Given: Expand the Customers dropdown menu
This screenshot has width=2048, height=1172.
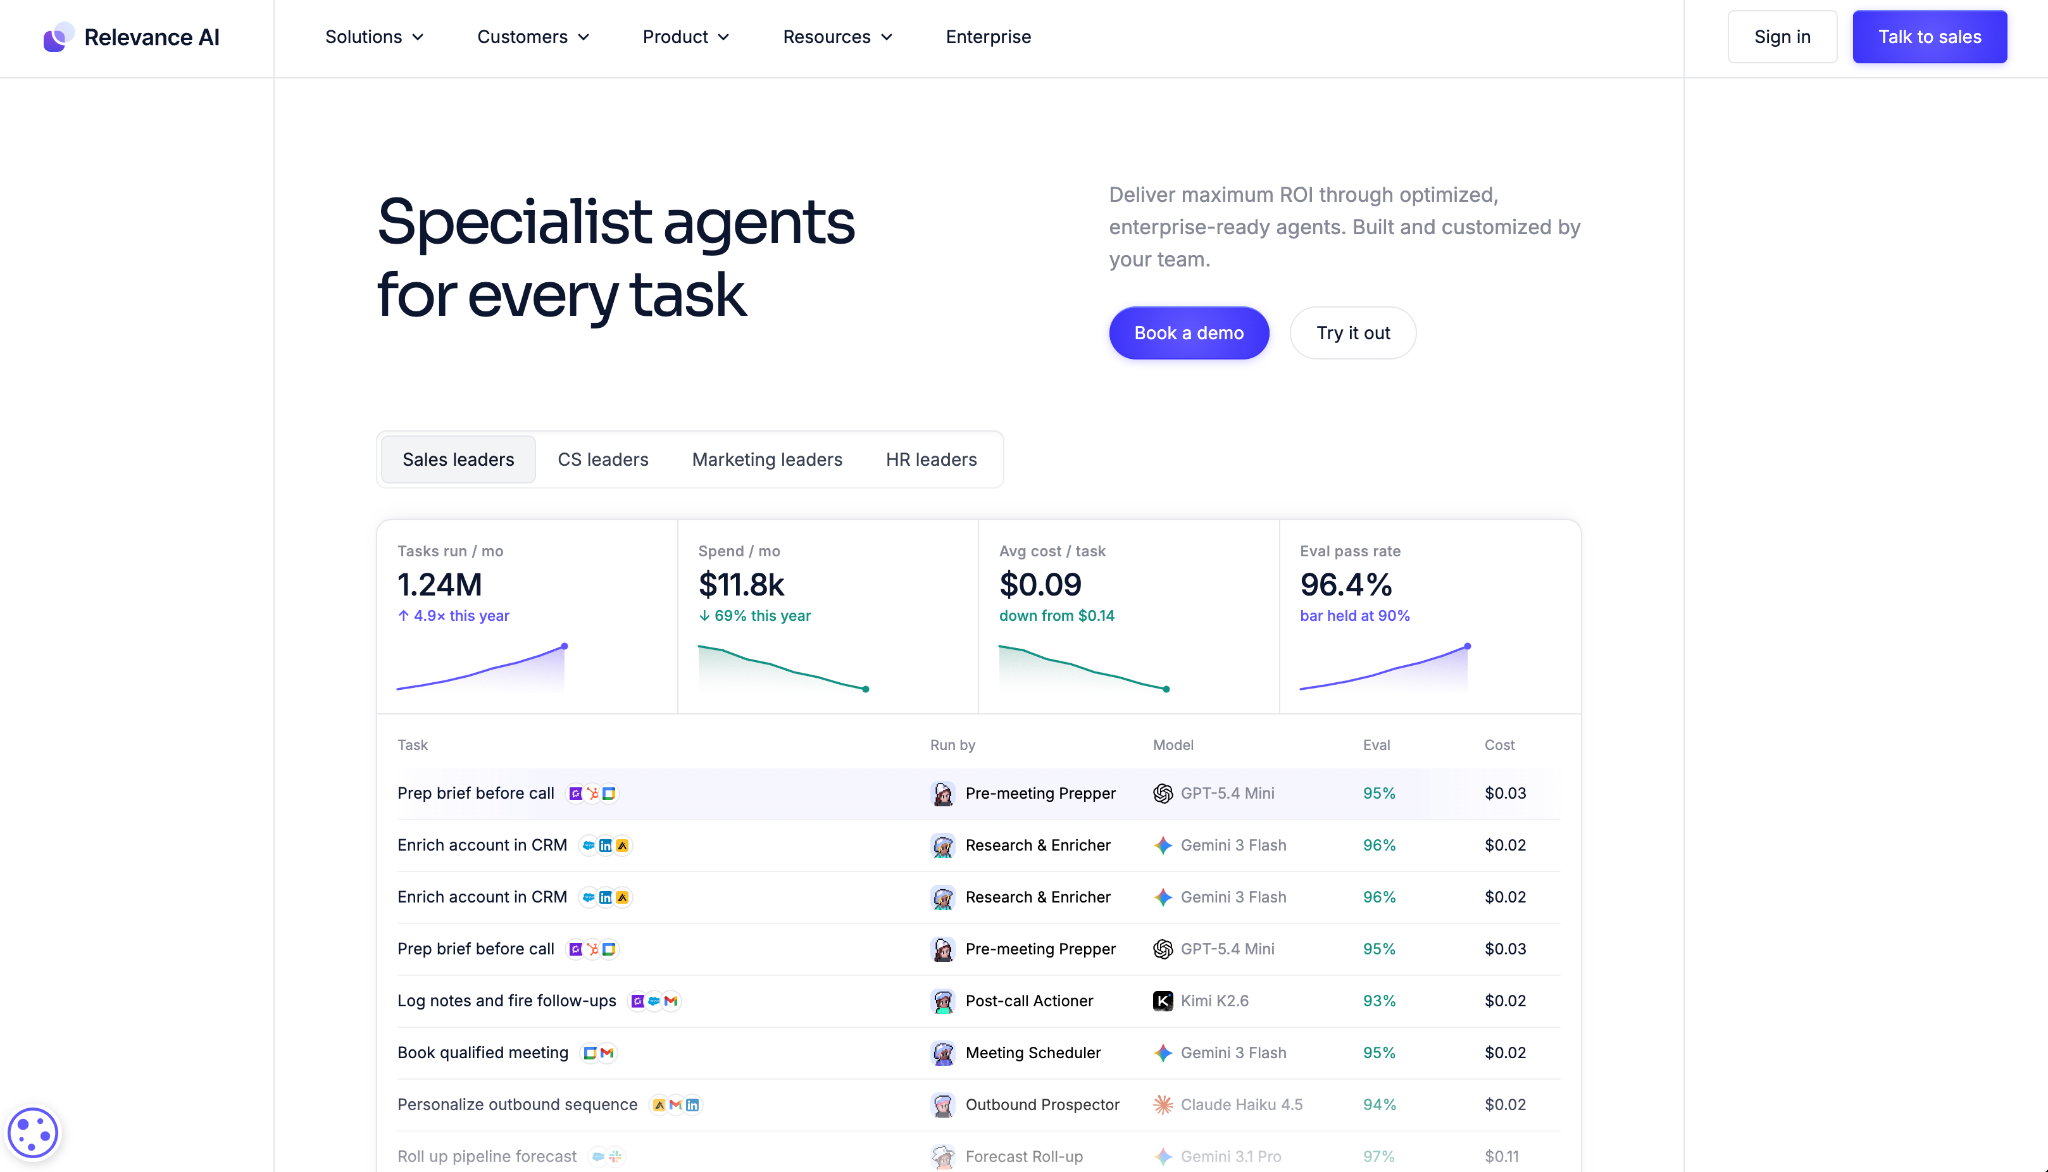Looking at the screenshot, I should click(x=534, y=37).
